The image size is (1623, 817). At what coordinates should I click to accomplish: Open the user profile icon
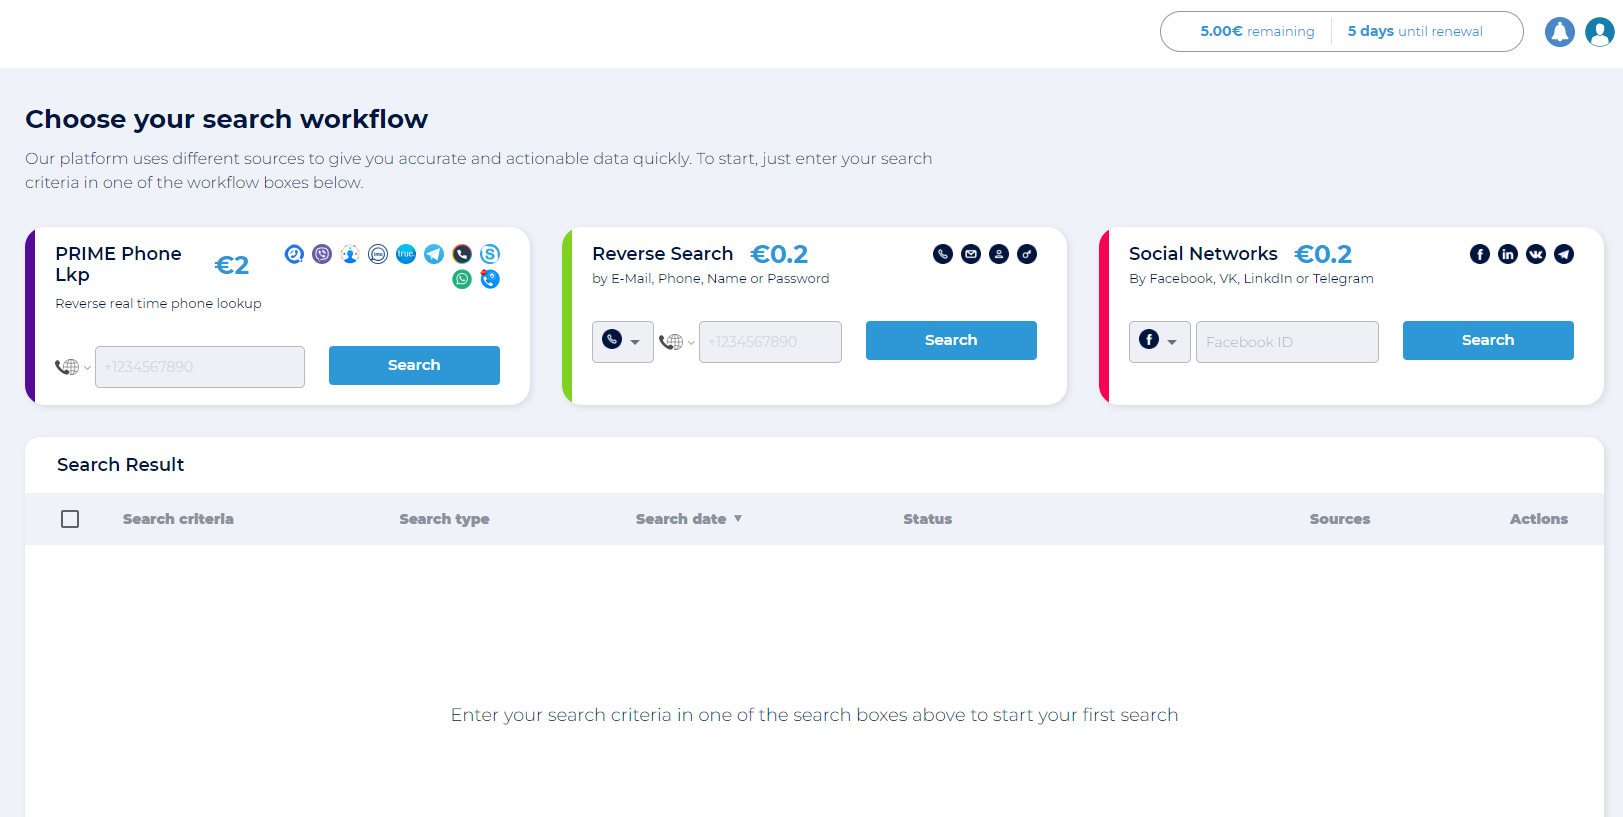[x=1599, y=32]
